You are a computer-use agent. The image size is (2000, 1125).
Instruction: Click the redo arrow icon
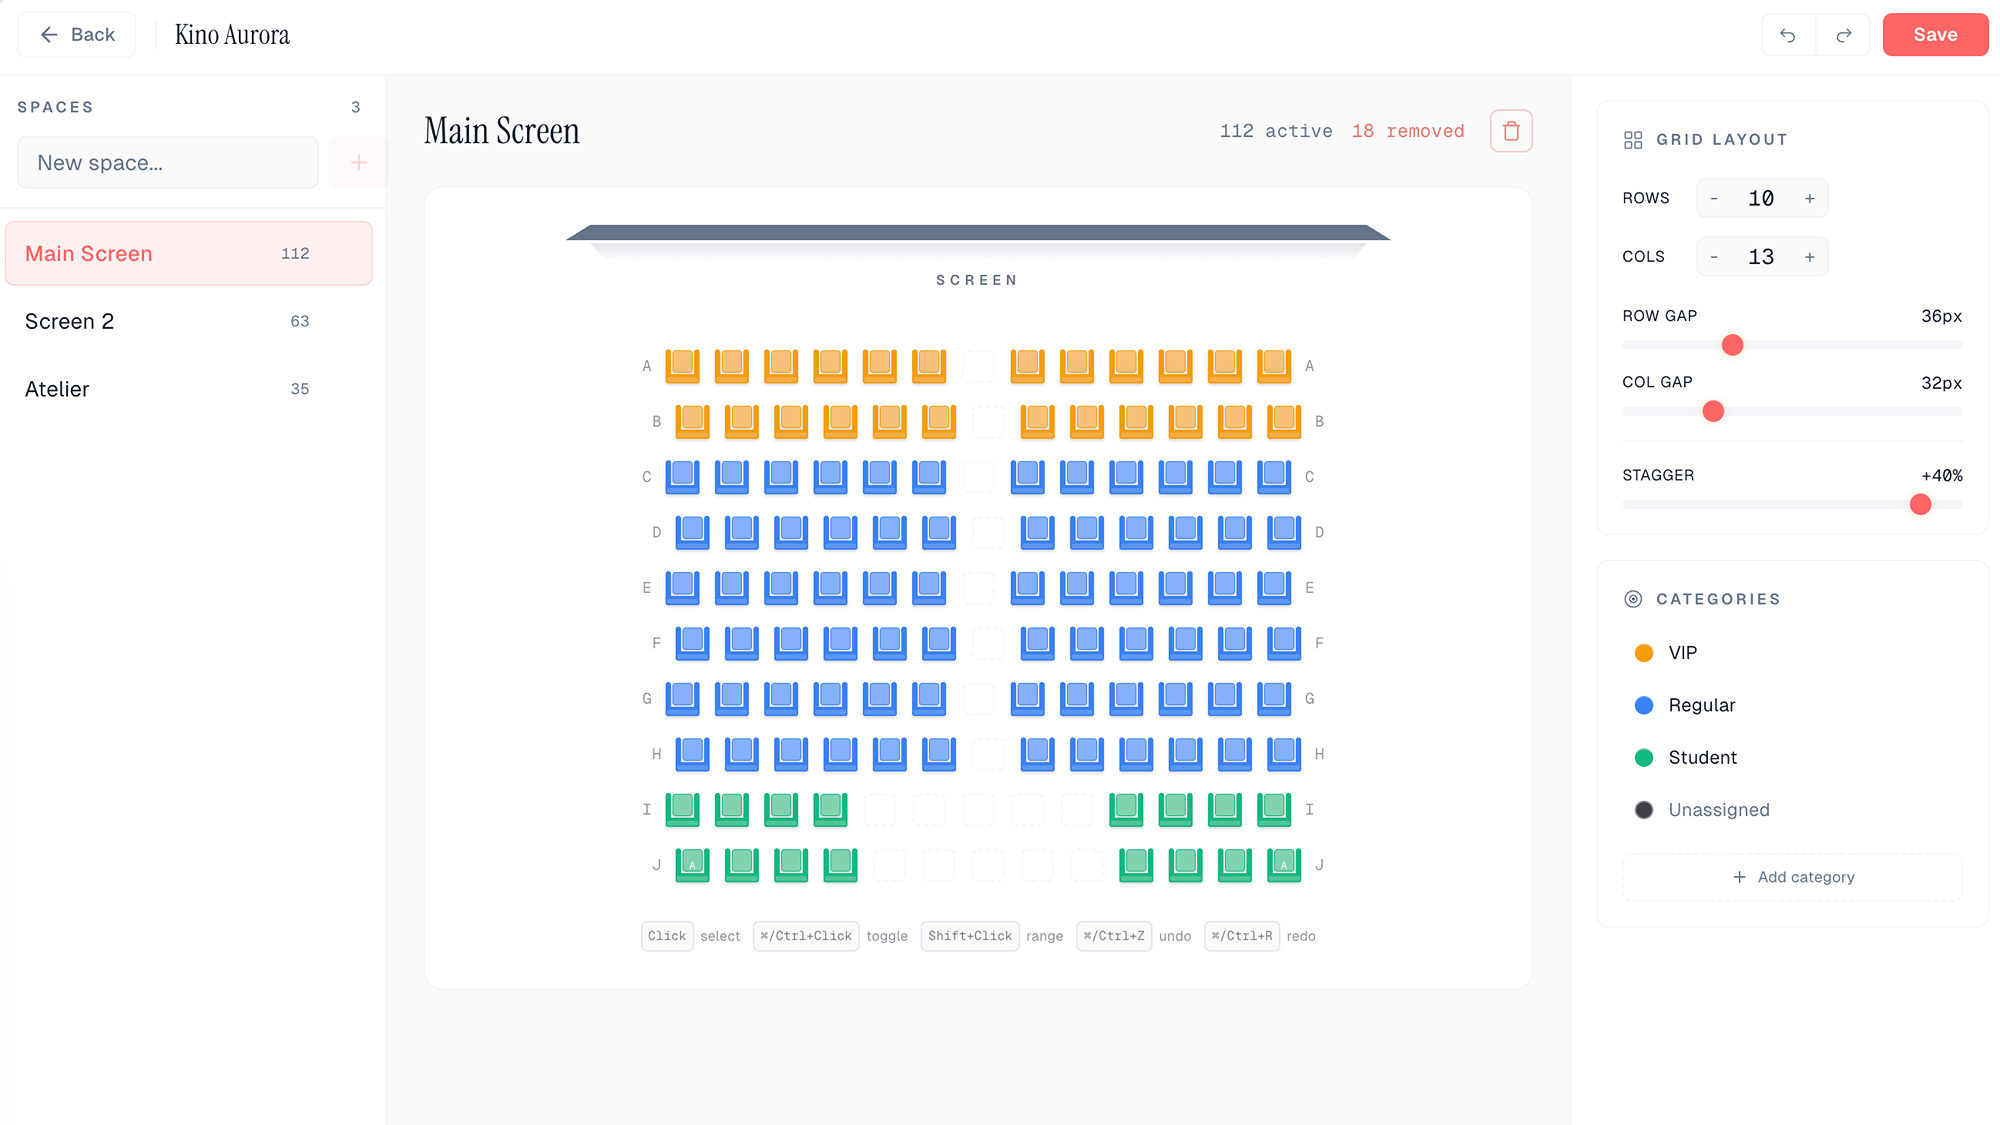[1843, 35]
